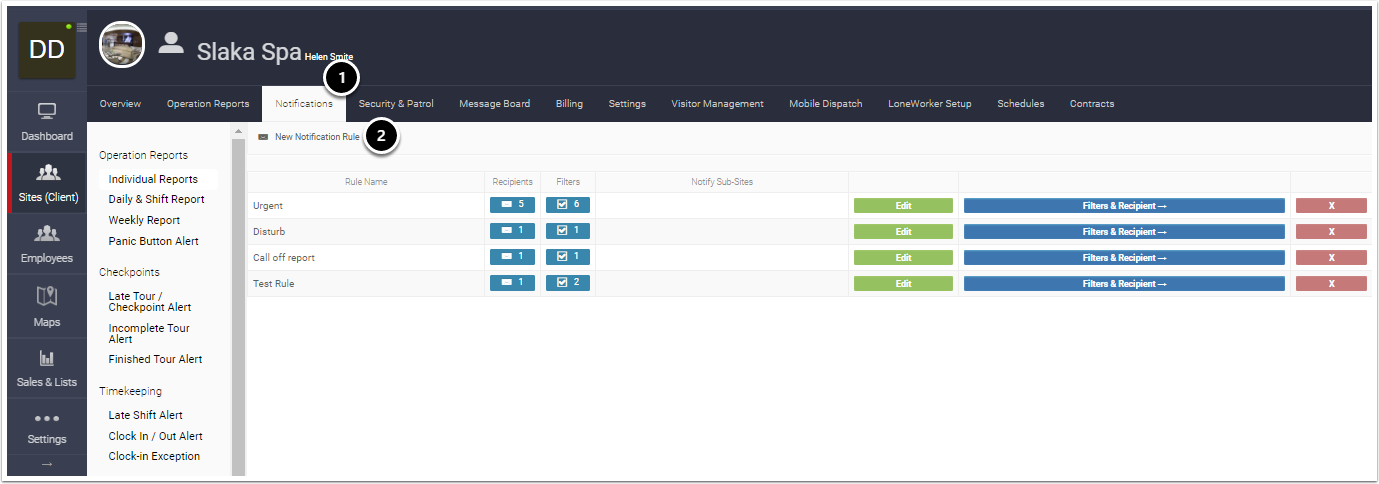Edit the Call off report rule
The image size is (1379, 484).
pos(903,257)
